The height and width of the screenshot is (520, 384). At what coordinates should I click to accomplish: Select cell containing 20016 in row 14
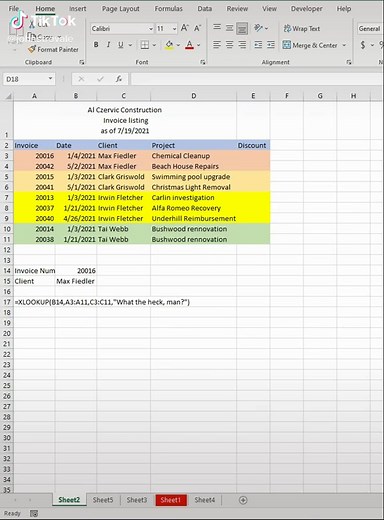(76, 271)
